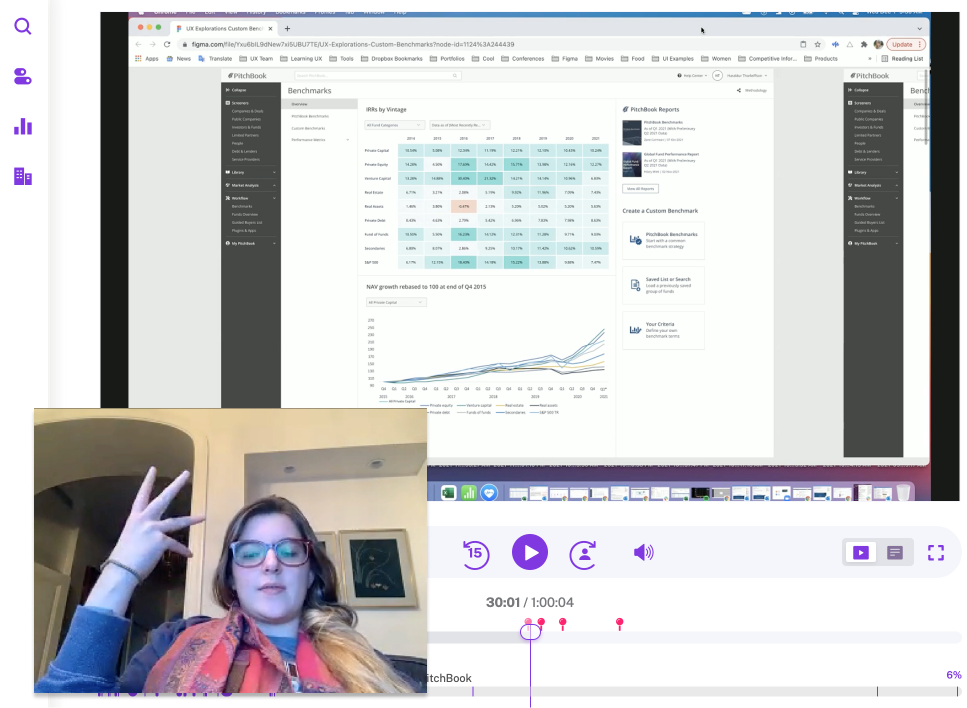967x708 pixels.
Task: Open the Figma bookmarks folder
Action: point(564,59)
